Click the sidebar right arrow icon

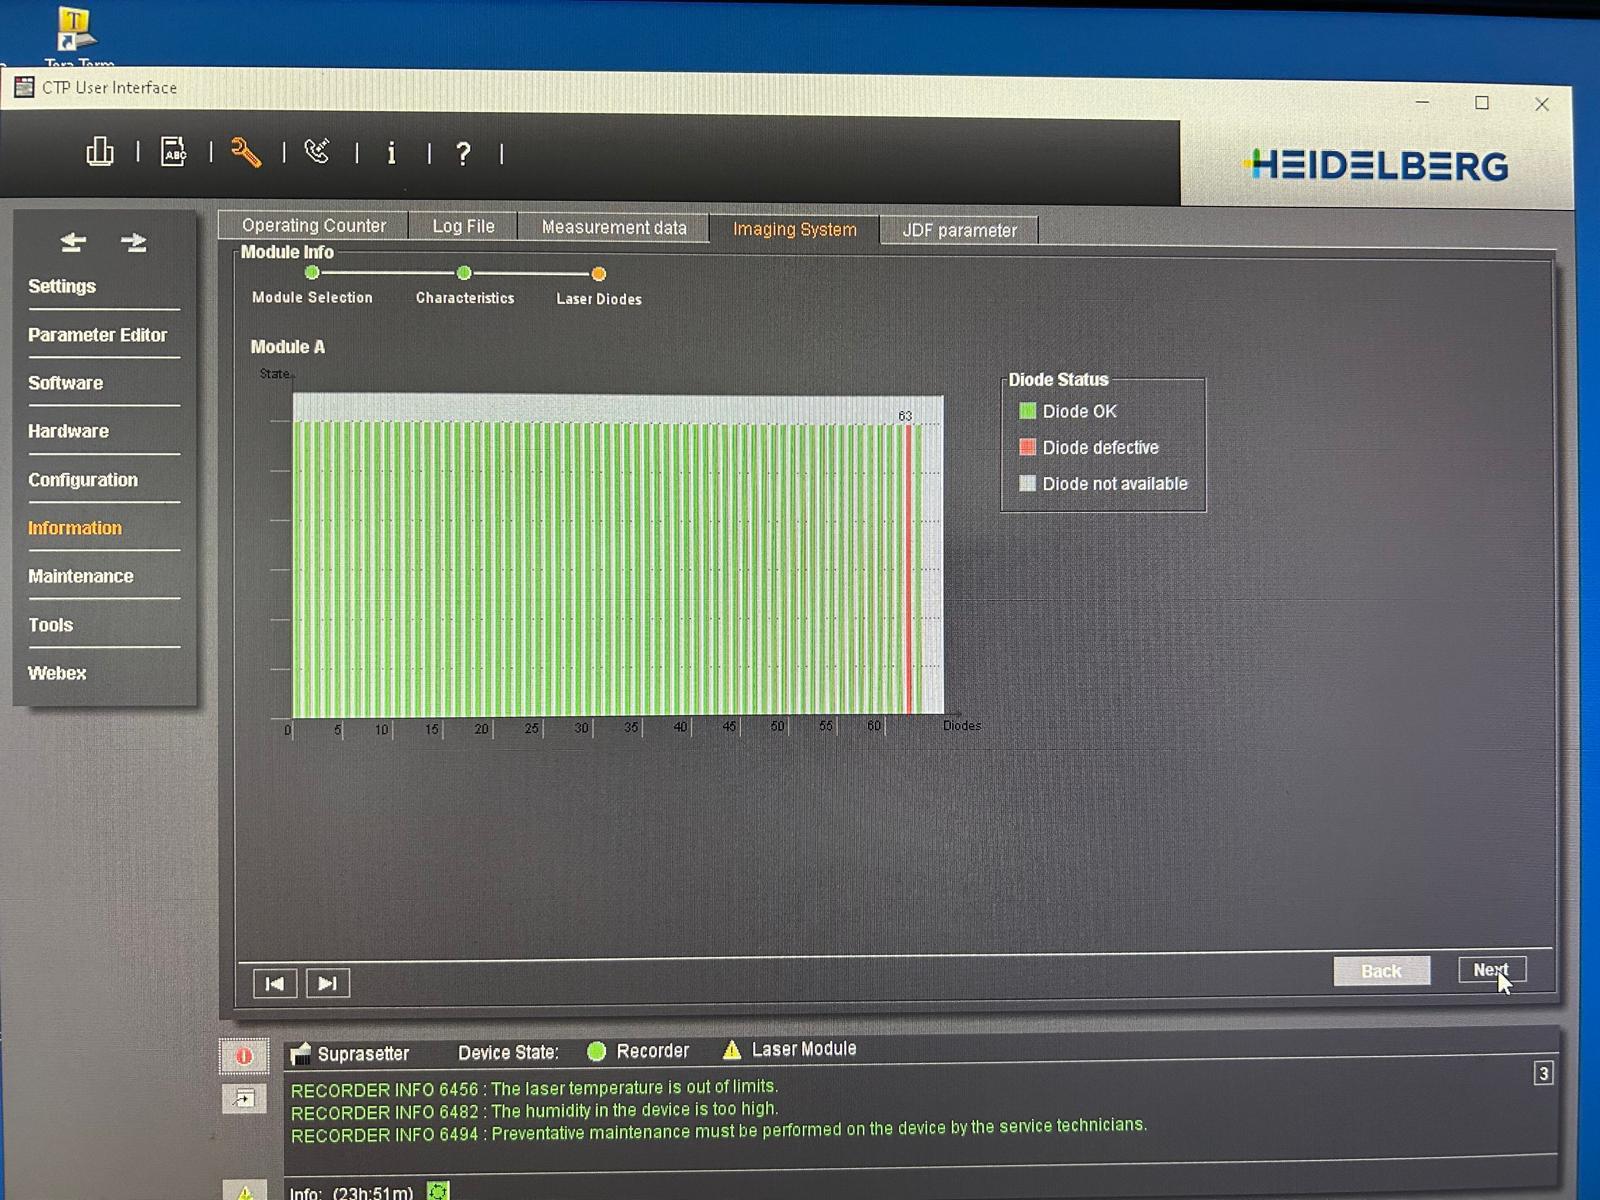[x=134, y=242]
